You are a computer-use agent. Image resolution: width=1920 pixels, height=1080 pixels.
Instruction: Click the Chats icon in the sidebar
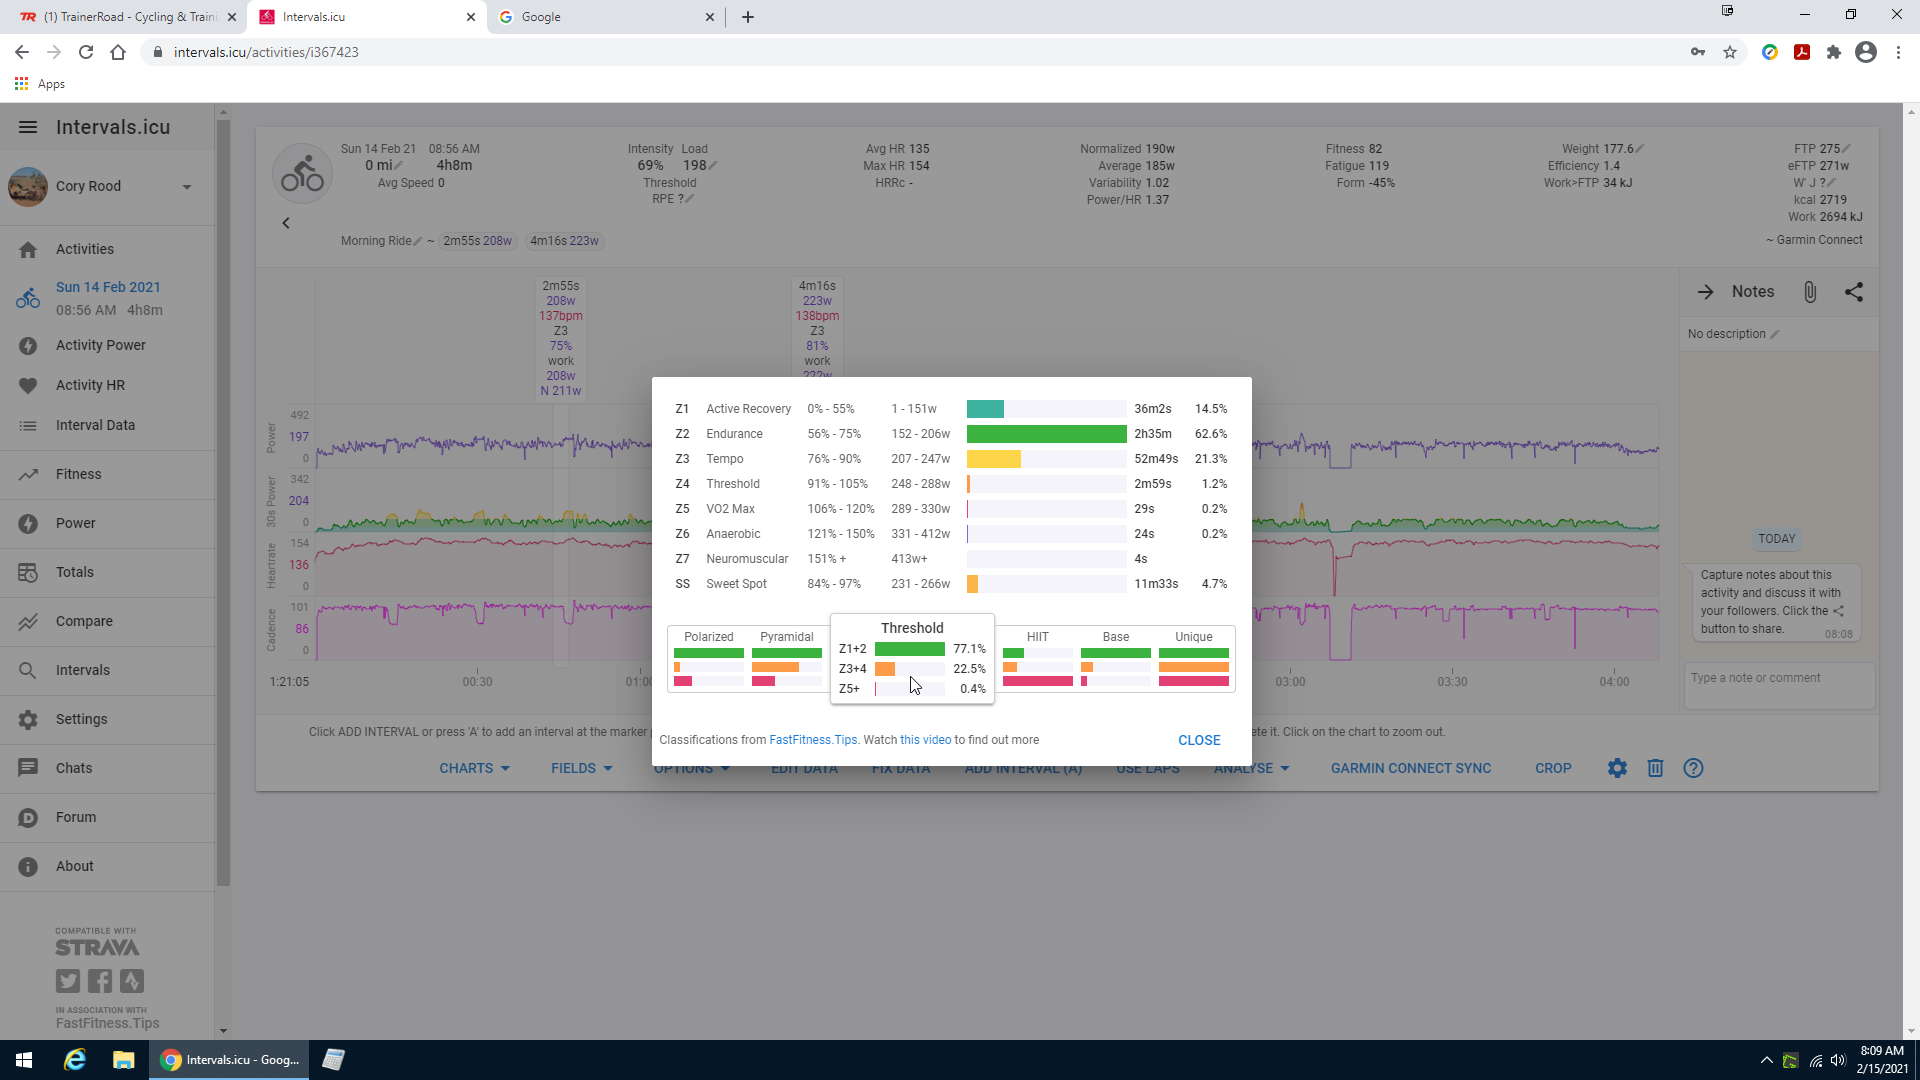pyautogui.click(x=28, y=768)
